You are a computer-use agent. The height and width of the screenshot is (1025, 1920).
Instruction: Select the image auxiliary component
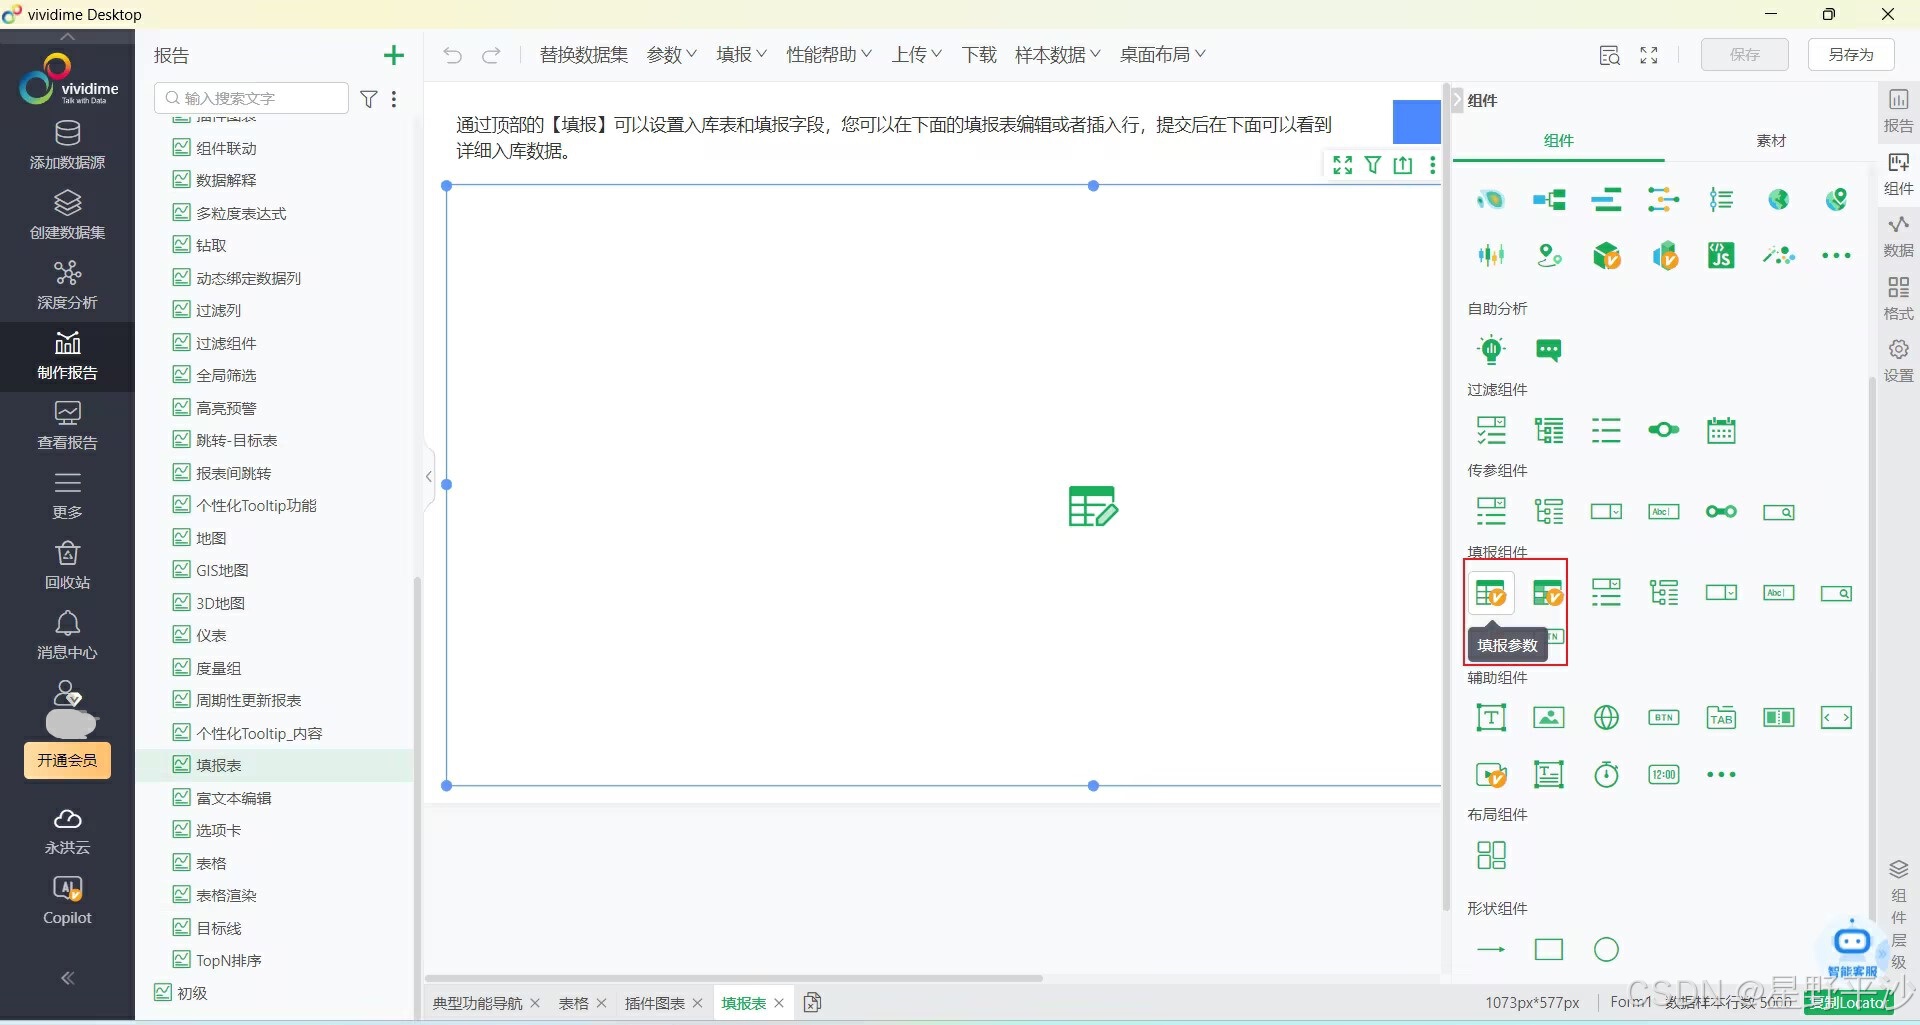[x=1548, y=717]
